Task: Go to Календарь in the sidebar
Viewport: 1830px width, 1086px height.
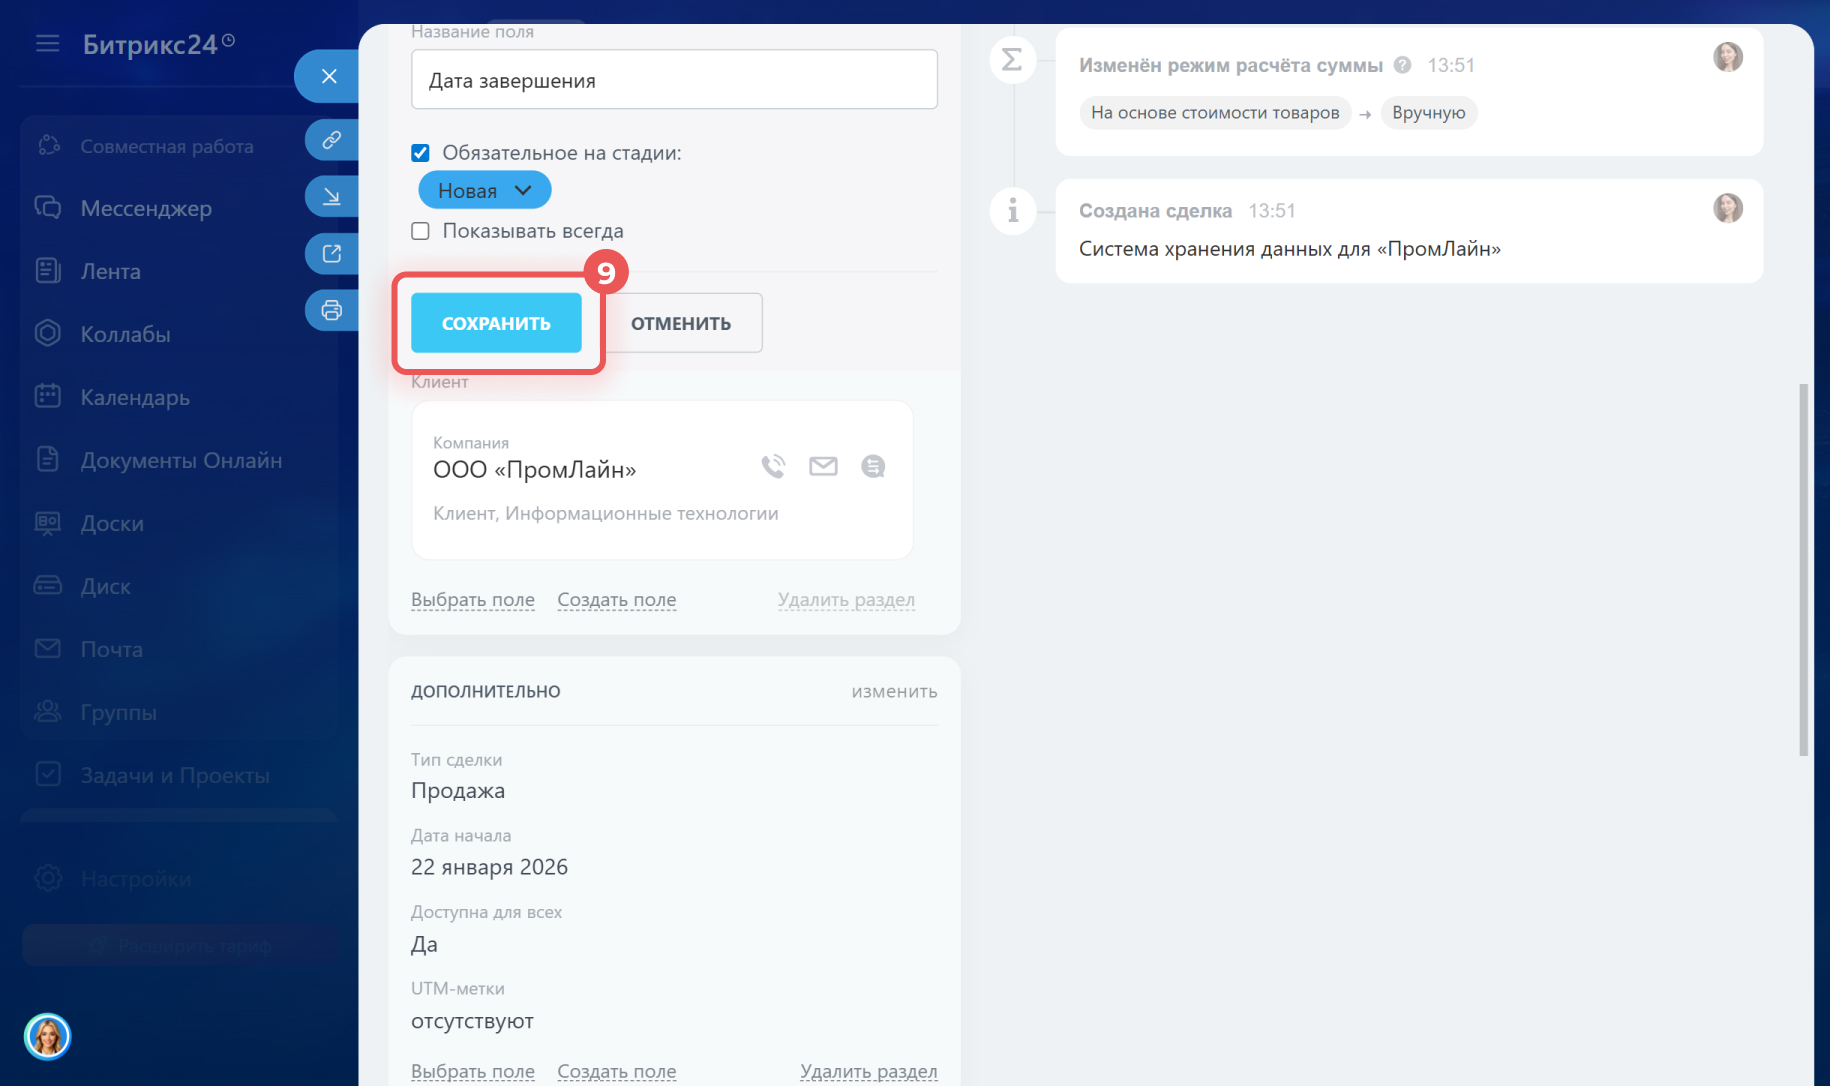Action: pyautogui.click(x=135, y=397)
